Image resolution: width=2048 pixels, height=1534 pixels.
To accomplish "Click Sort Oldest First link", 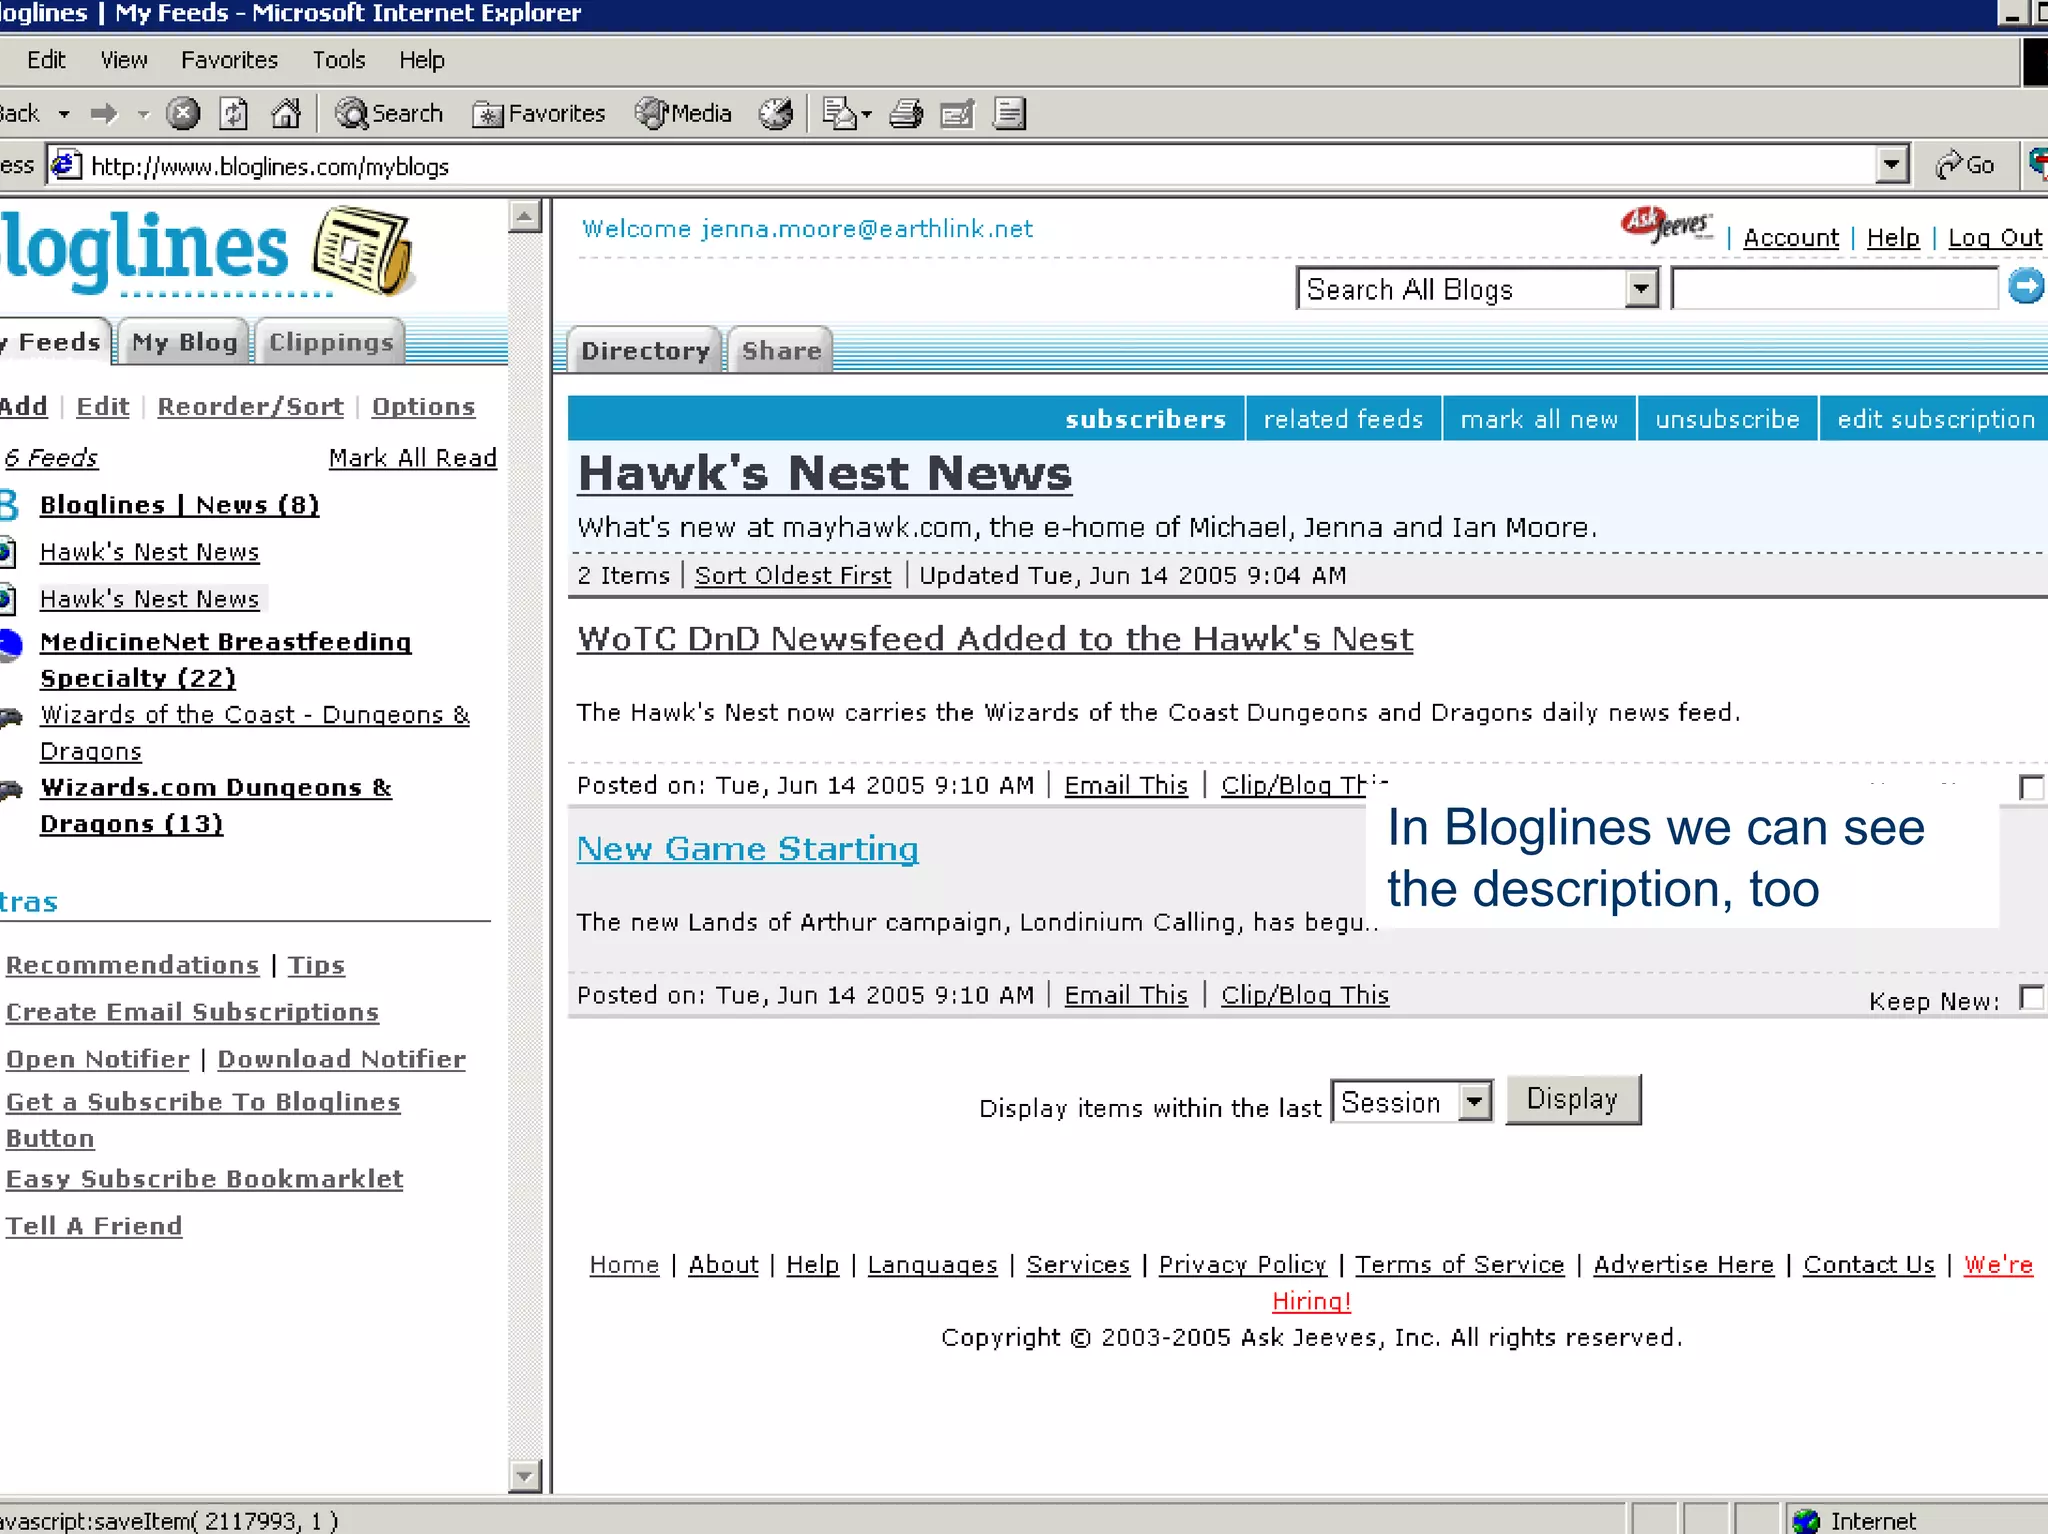I will [x=793, y=576].
